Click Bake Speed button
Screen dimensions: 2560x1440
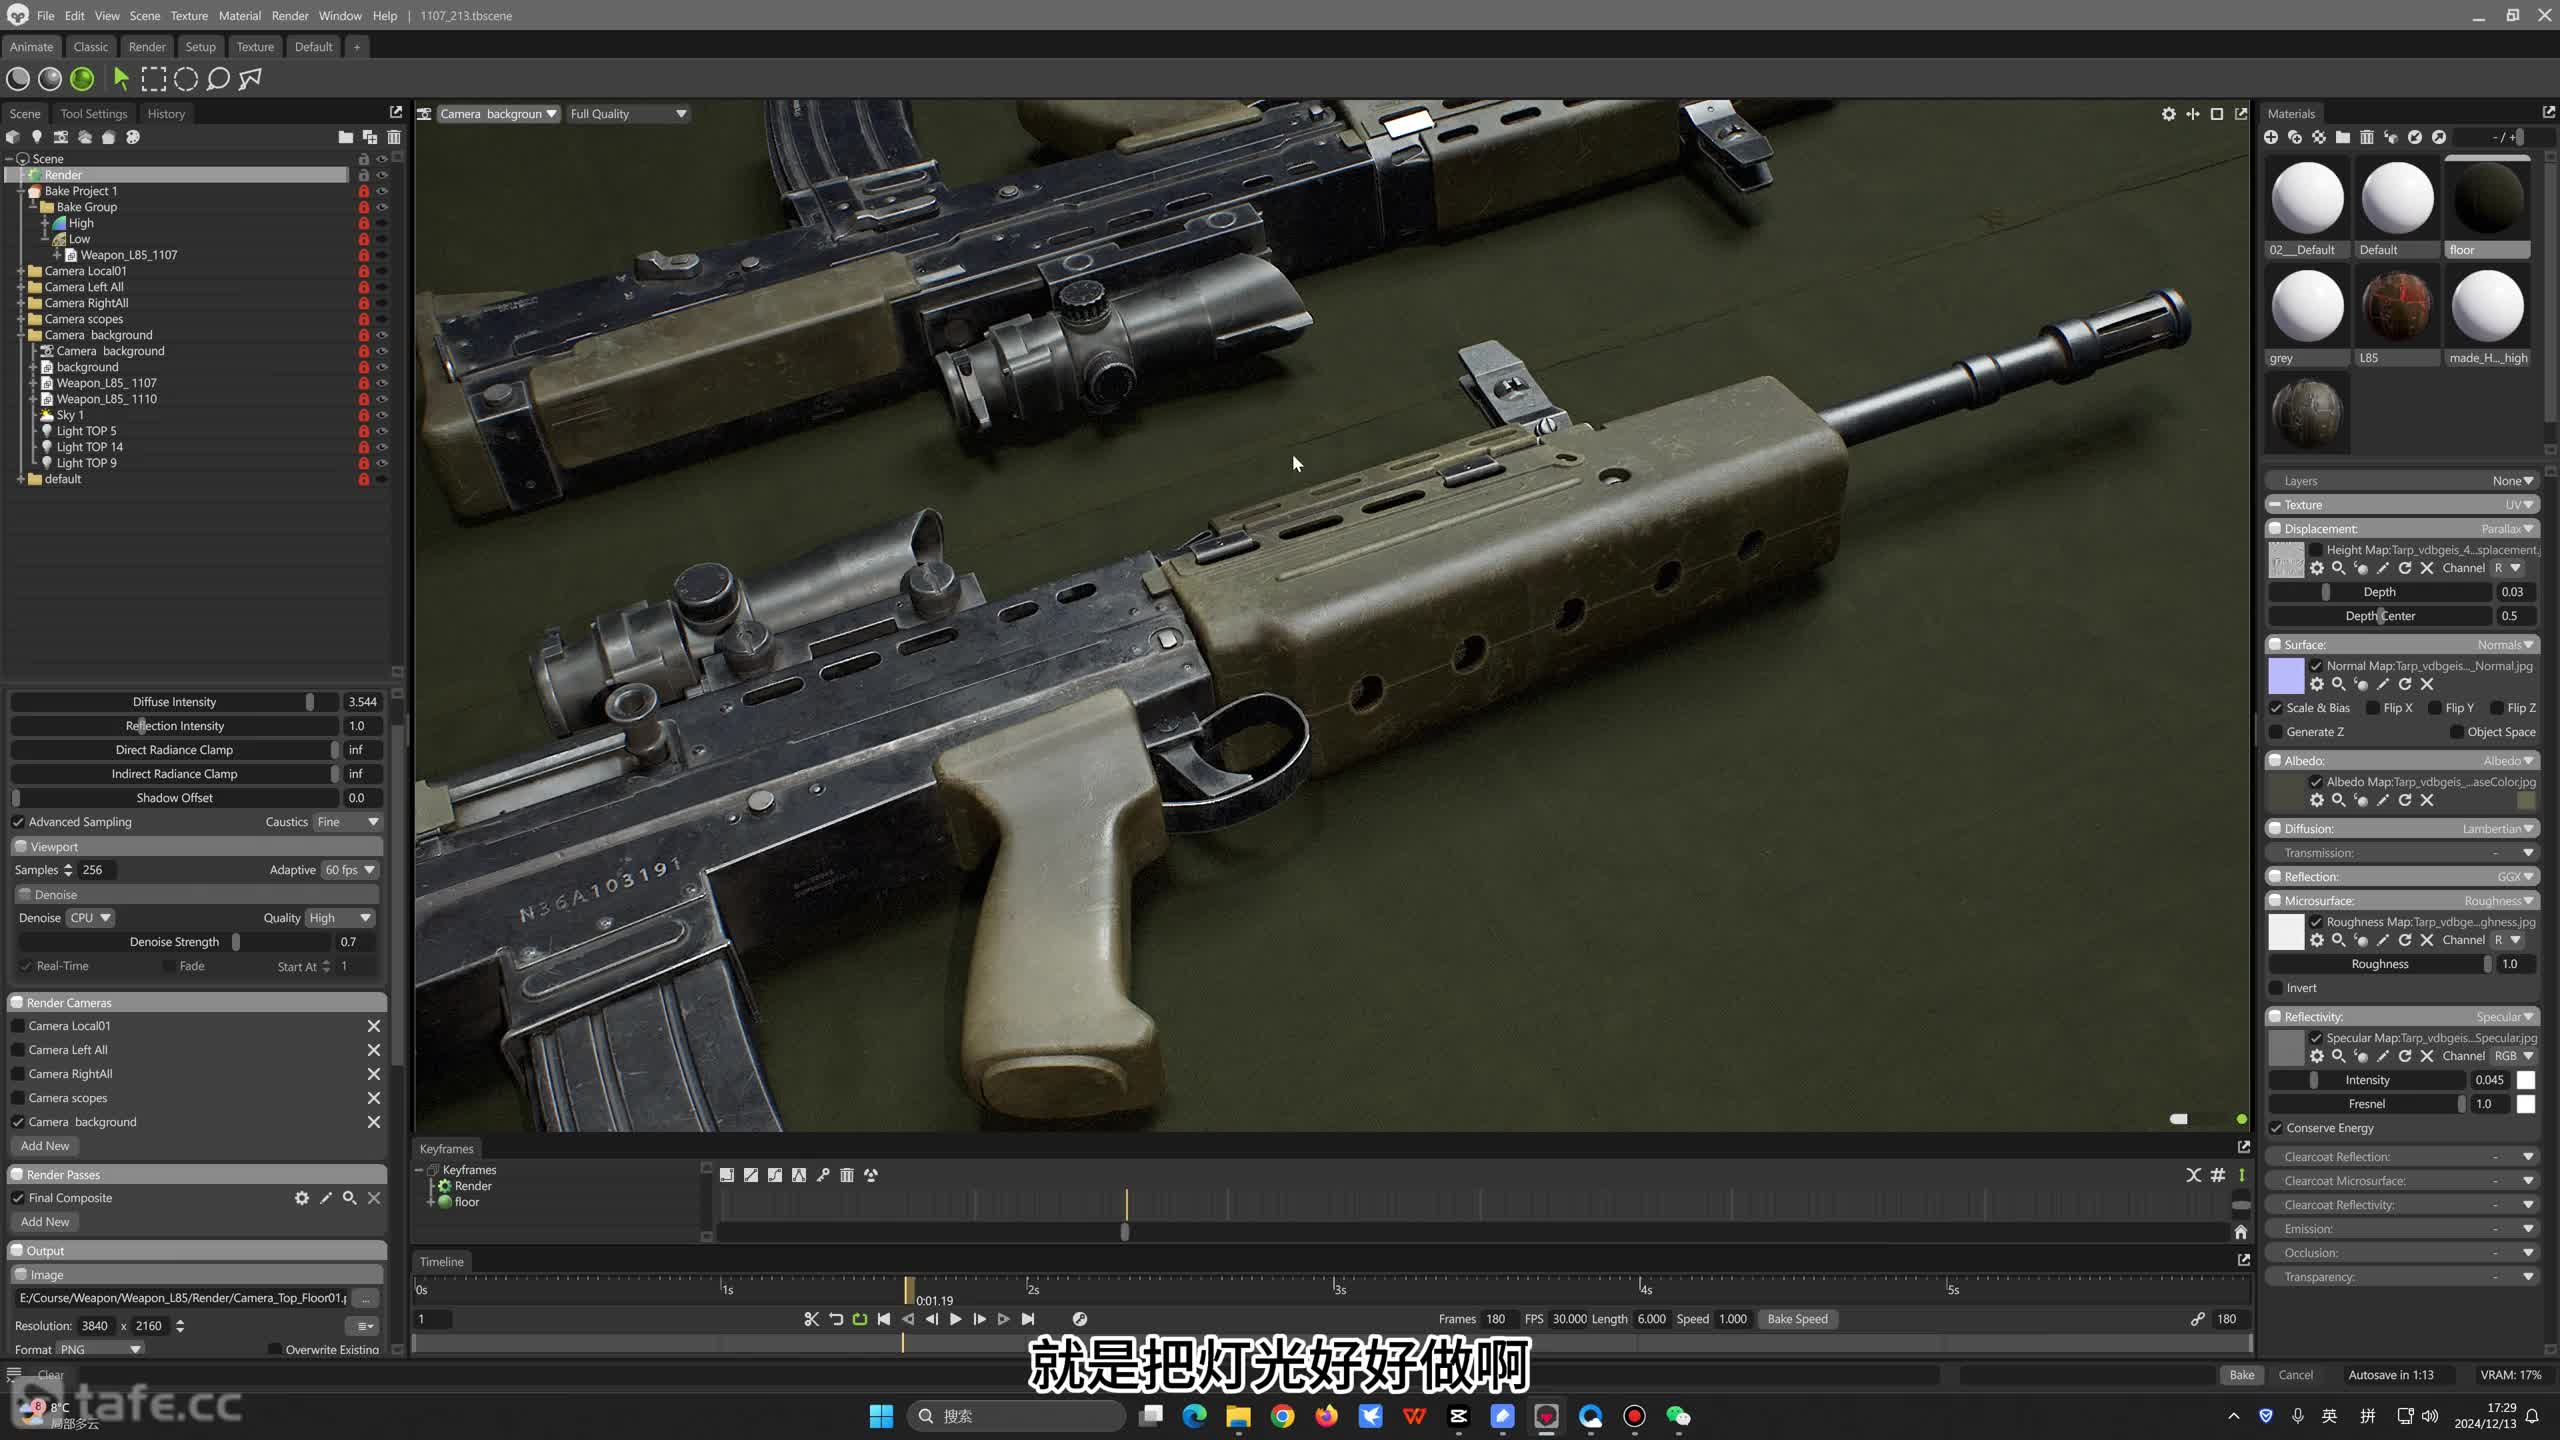coord(1797,1319)
